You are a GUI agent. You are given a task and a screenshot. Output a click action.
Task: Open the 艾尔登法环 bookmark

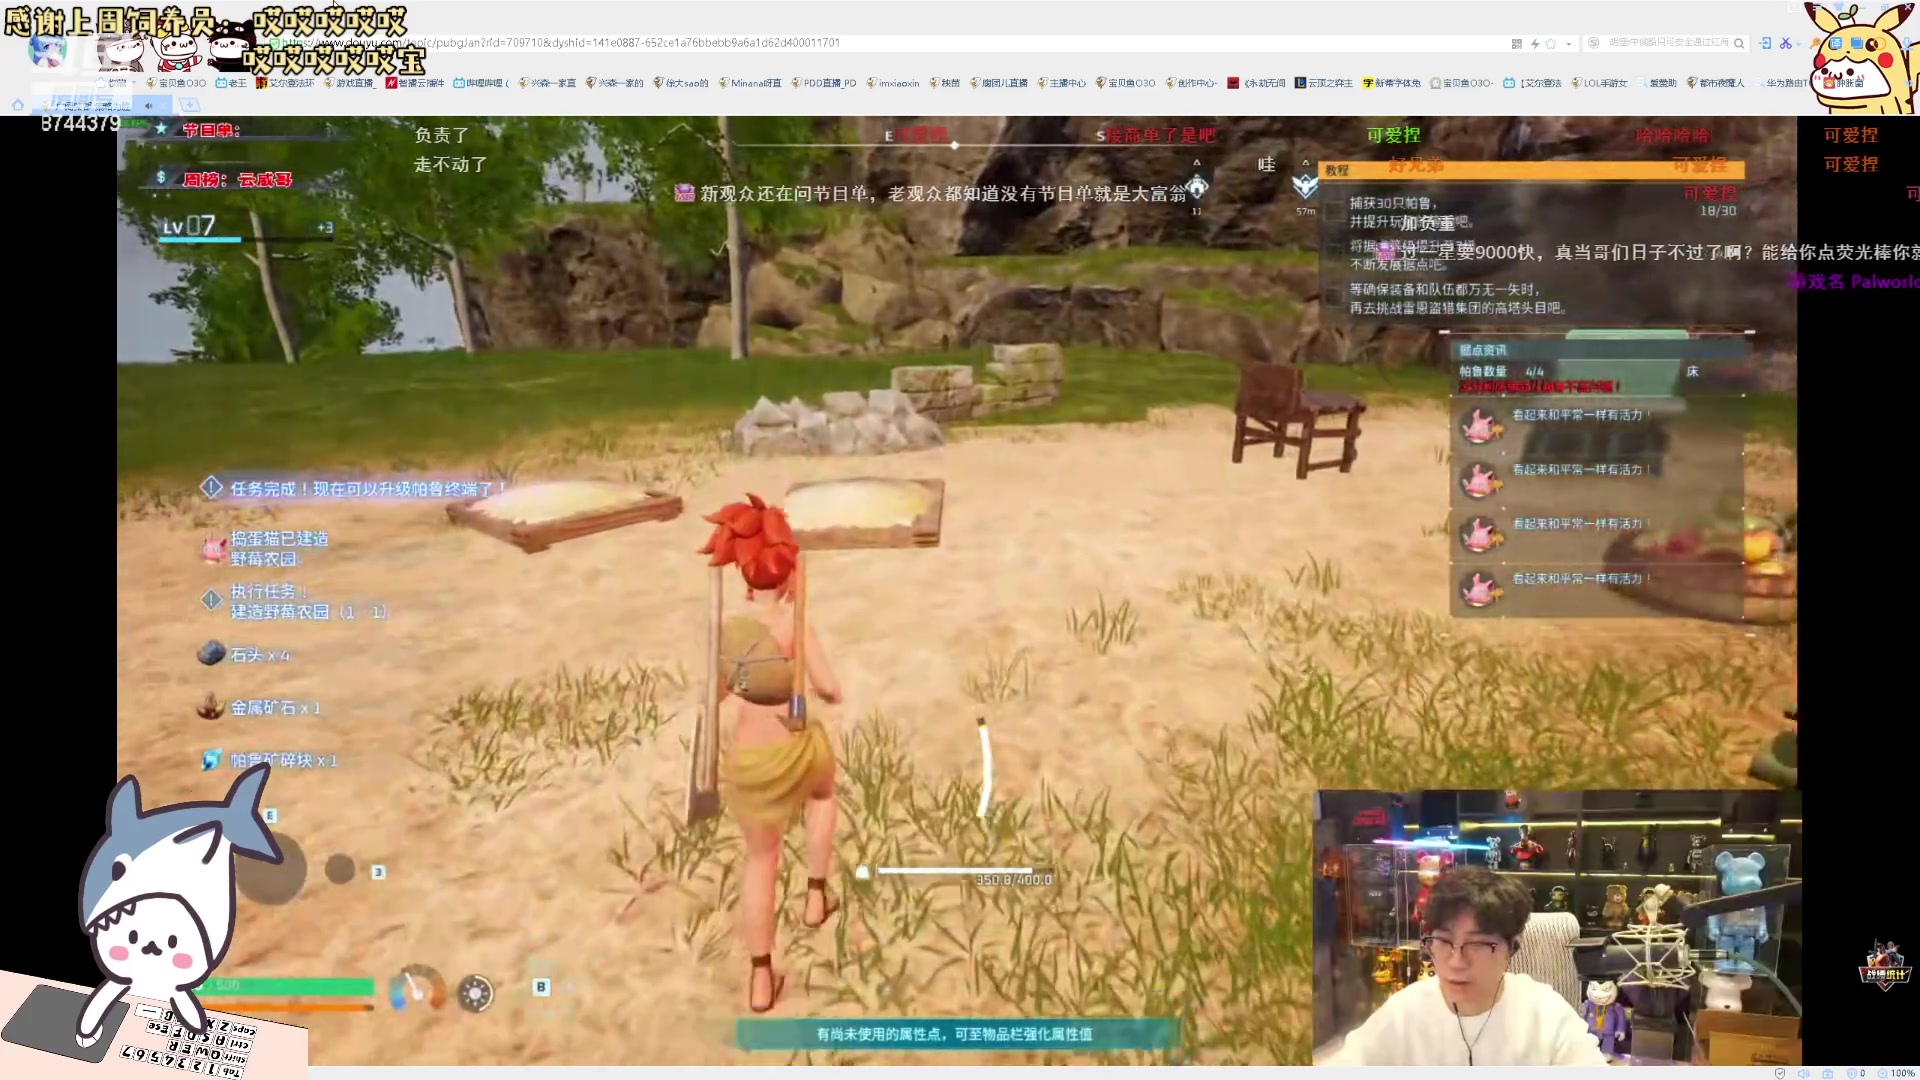pyautogui.click(x=285, y=83)
